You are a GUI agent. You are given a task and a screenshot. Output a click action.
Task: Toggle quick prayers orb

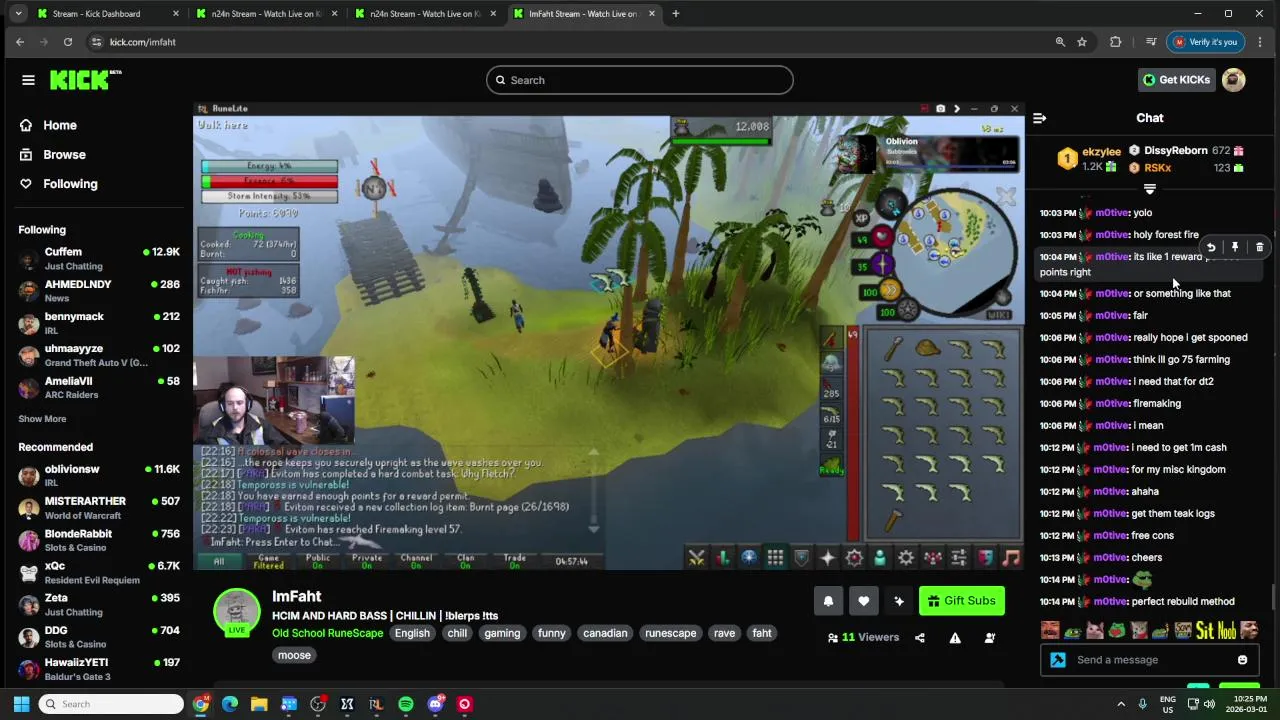[882, 264]
